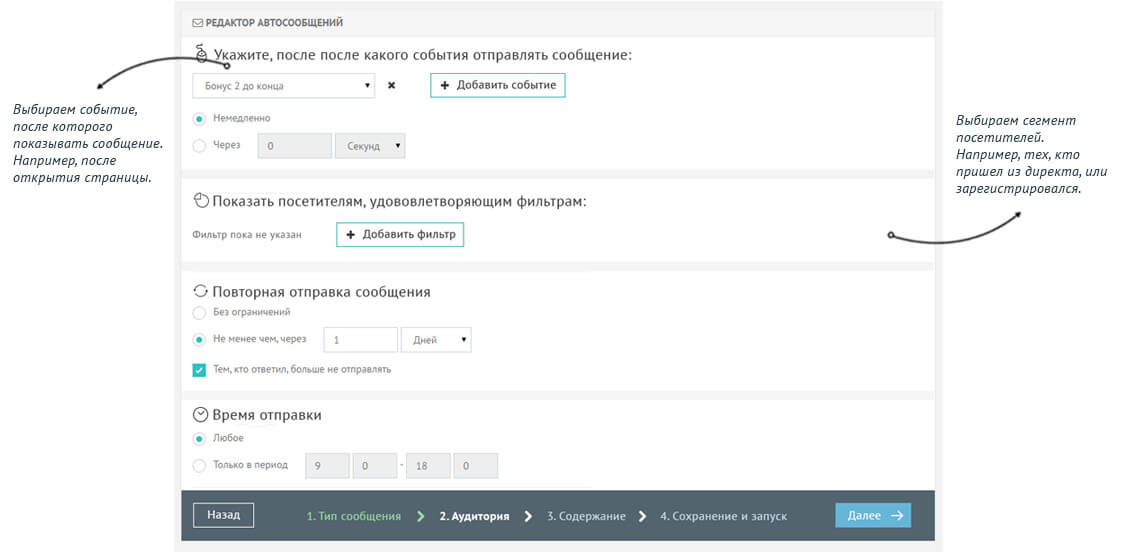Click the repeat interval field containing 1

pyautogui.click(x=360, y=340)
